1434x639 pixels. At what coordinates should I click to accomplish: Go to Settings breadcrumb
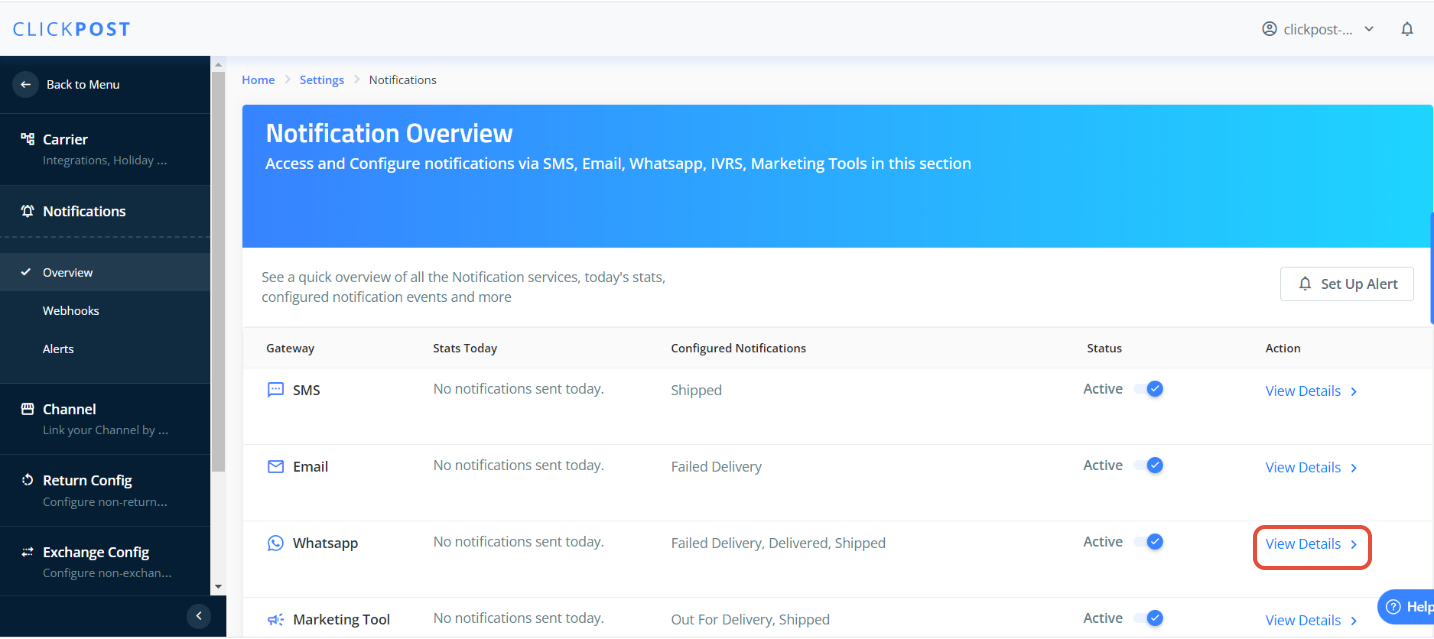(322, 80)
